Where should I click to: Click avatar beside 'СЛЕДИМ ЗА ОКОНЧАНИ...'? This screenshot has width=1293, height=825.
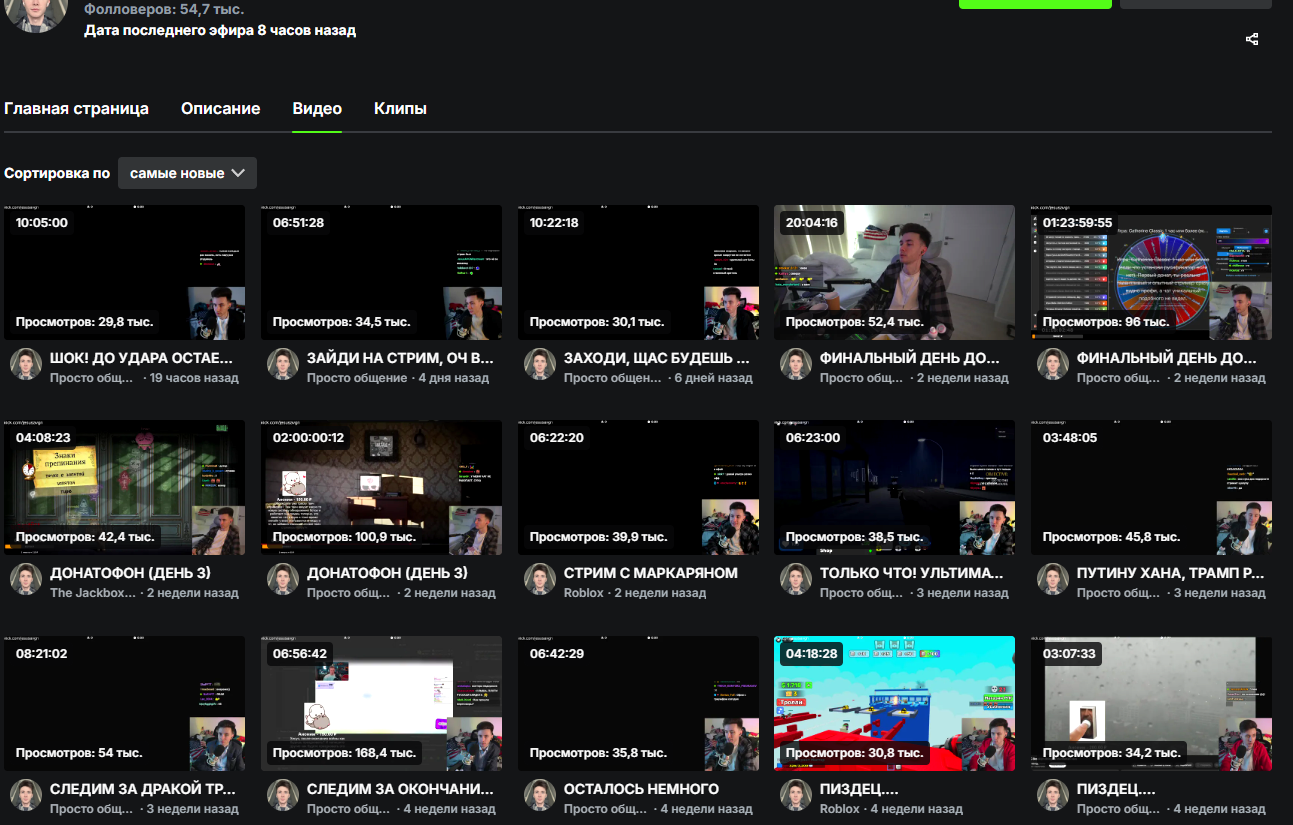[x=283, y=795]
